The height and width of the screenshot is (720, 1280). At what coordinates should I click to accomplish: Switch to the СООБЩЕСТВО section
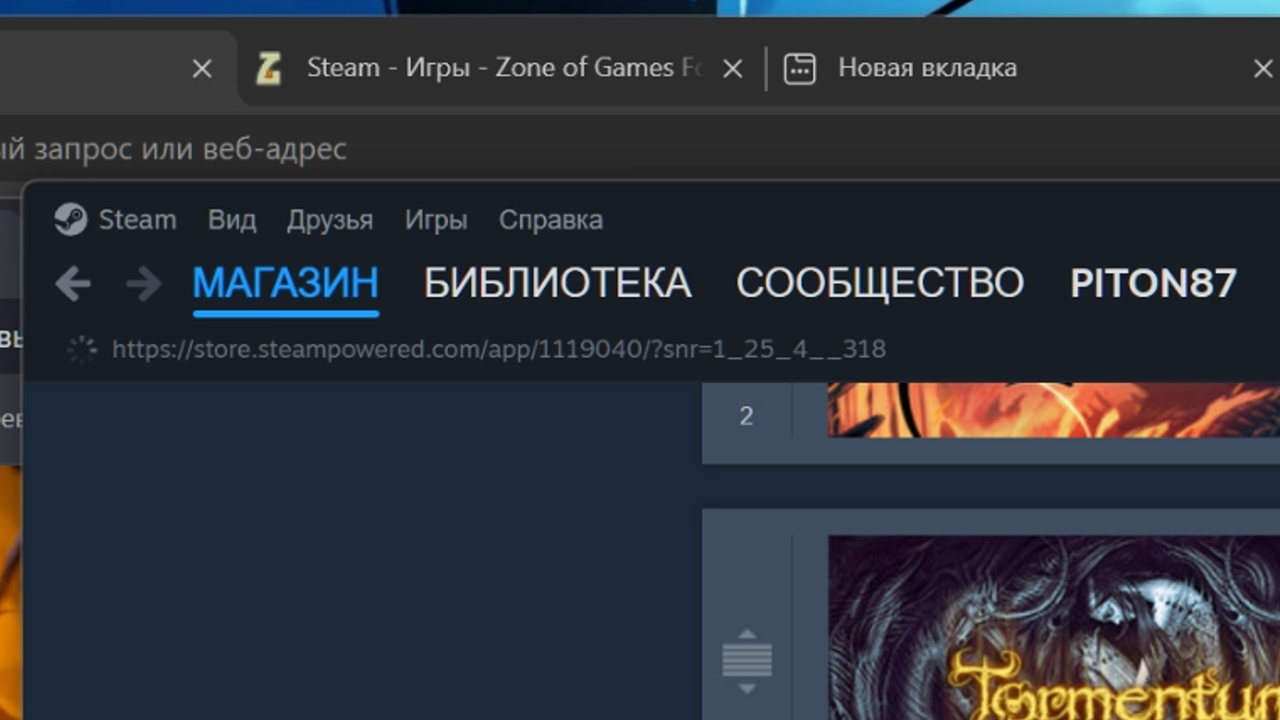tap(880, 284)
